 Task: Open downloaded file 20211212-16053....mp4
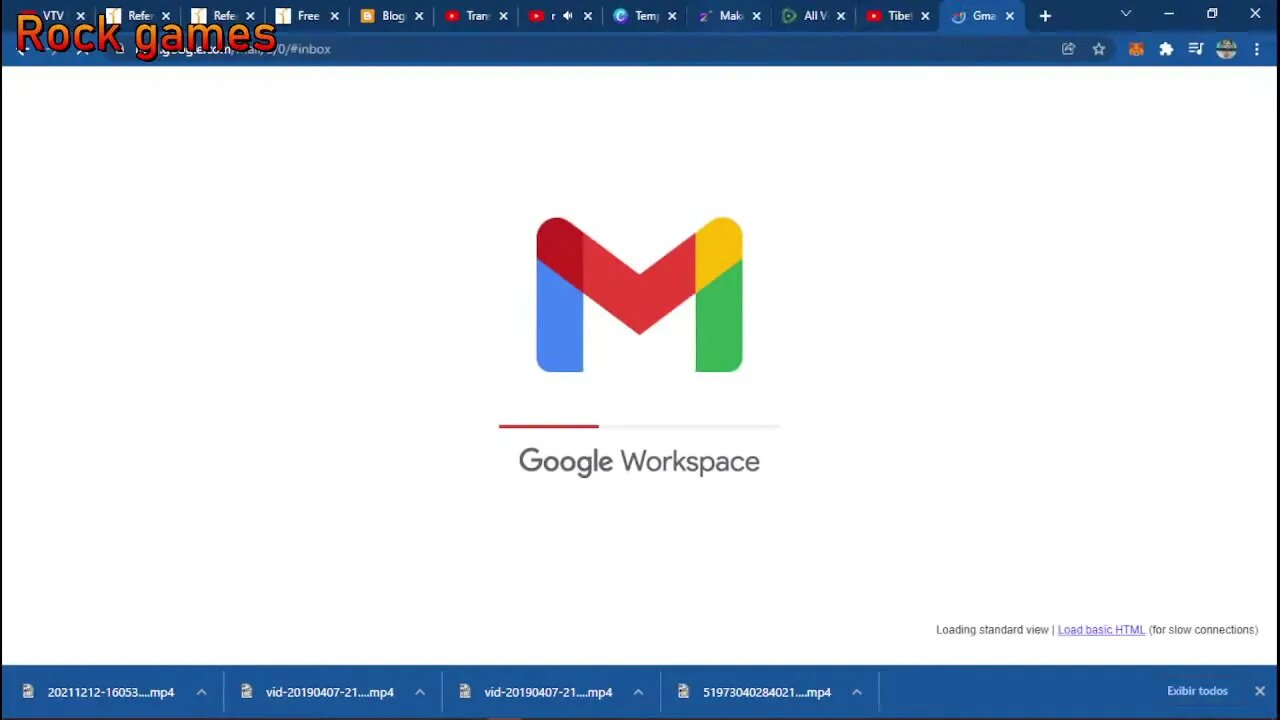pyautogui.click(x=110, y=692)
